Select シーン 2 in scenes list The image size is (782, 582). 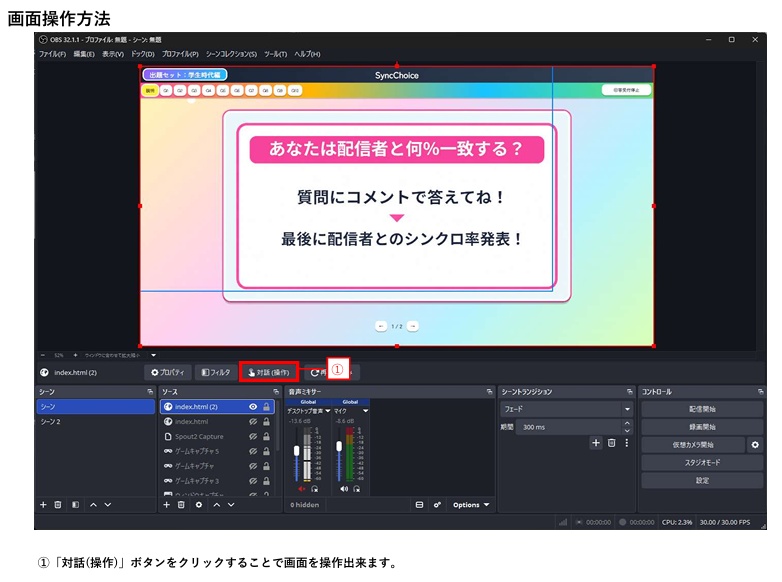point(96,422)
